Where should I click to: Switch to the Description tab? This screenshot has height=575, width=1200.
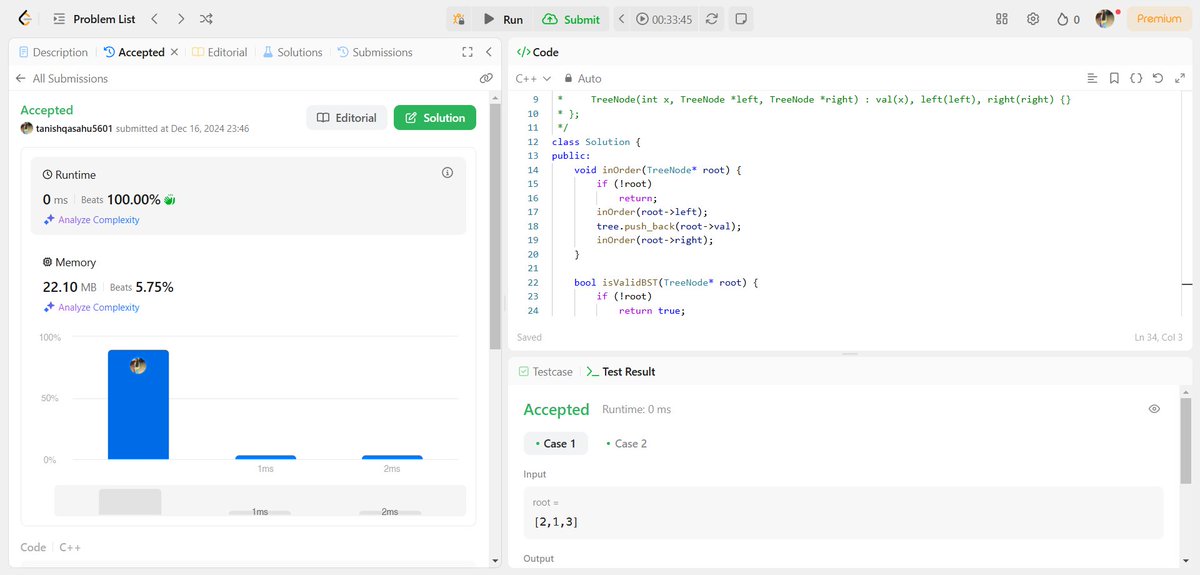click(52, 52)
